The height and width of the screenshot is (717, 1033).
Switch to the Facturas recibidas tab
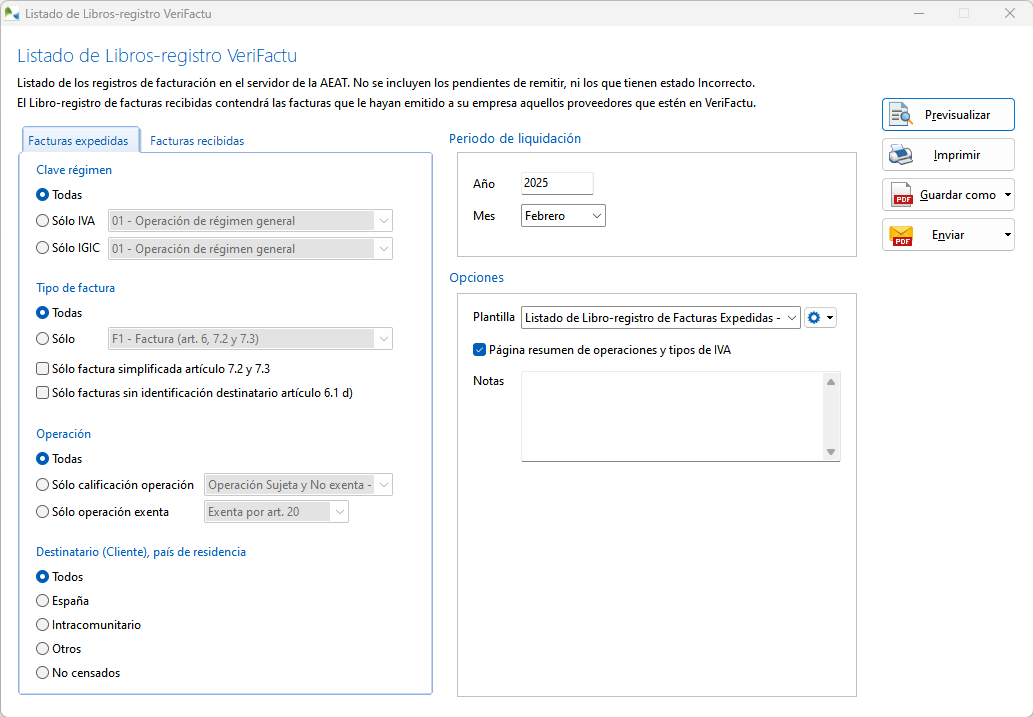(197, 141)
